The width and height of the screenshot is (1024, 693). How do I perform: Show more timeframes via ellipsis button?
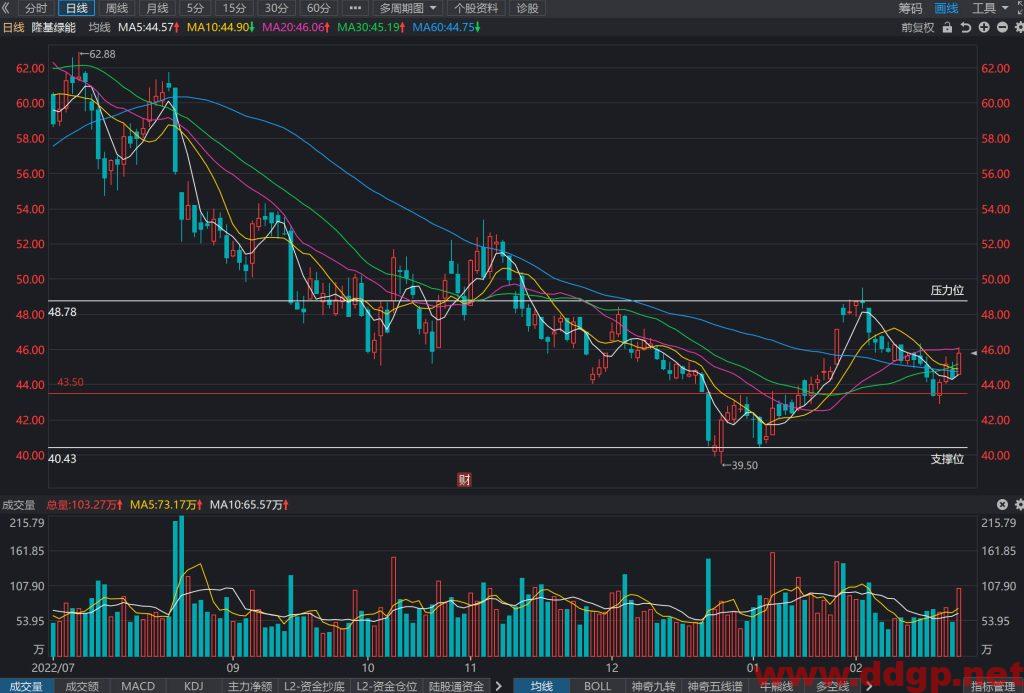pyautogui.click(x=355, y=8)
